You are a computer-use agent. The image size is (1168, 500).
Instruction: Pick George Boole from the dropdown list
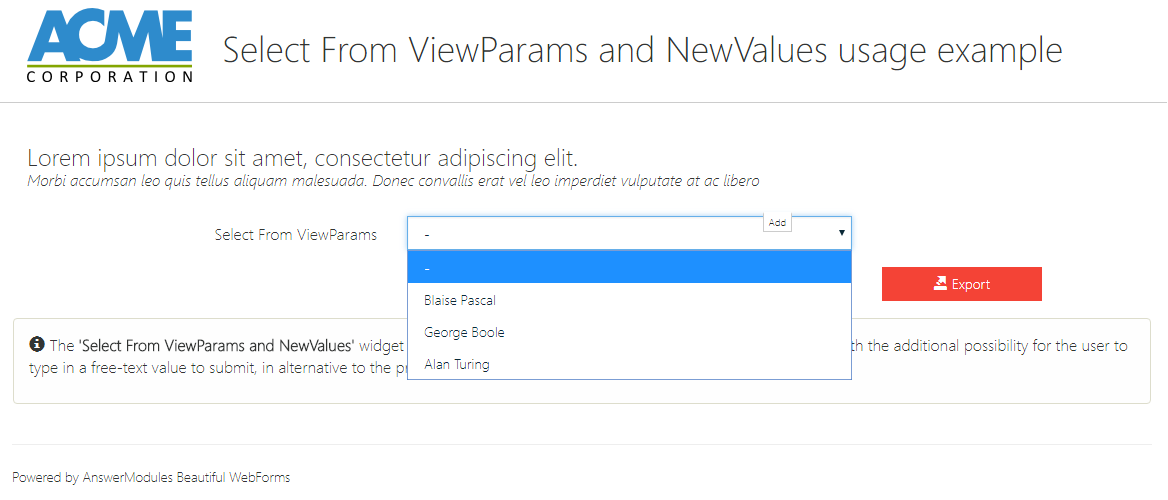[464, 332]
